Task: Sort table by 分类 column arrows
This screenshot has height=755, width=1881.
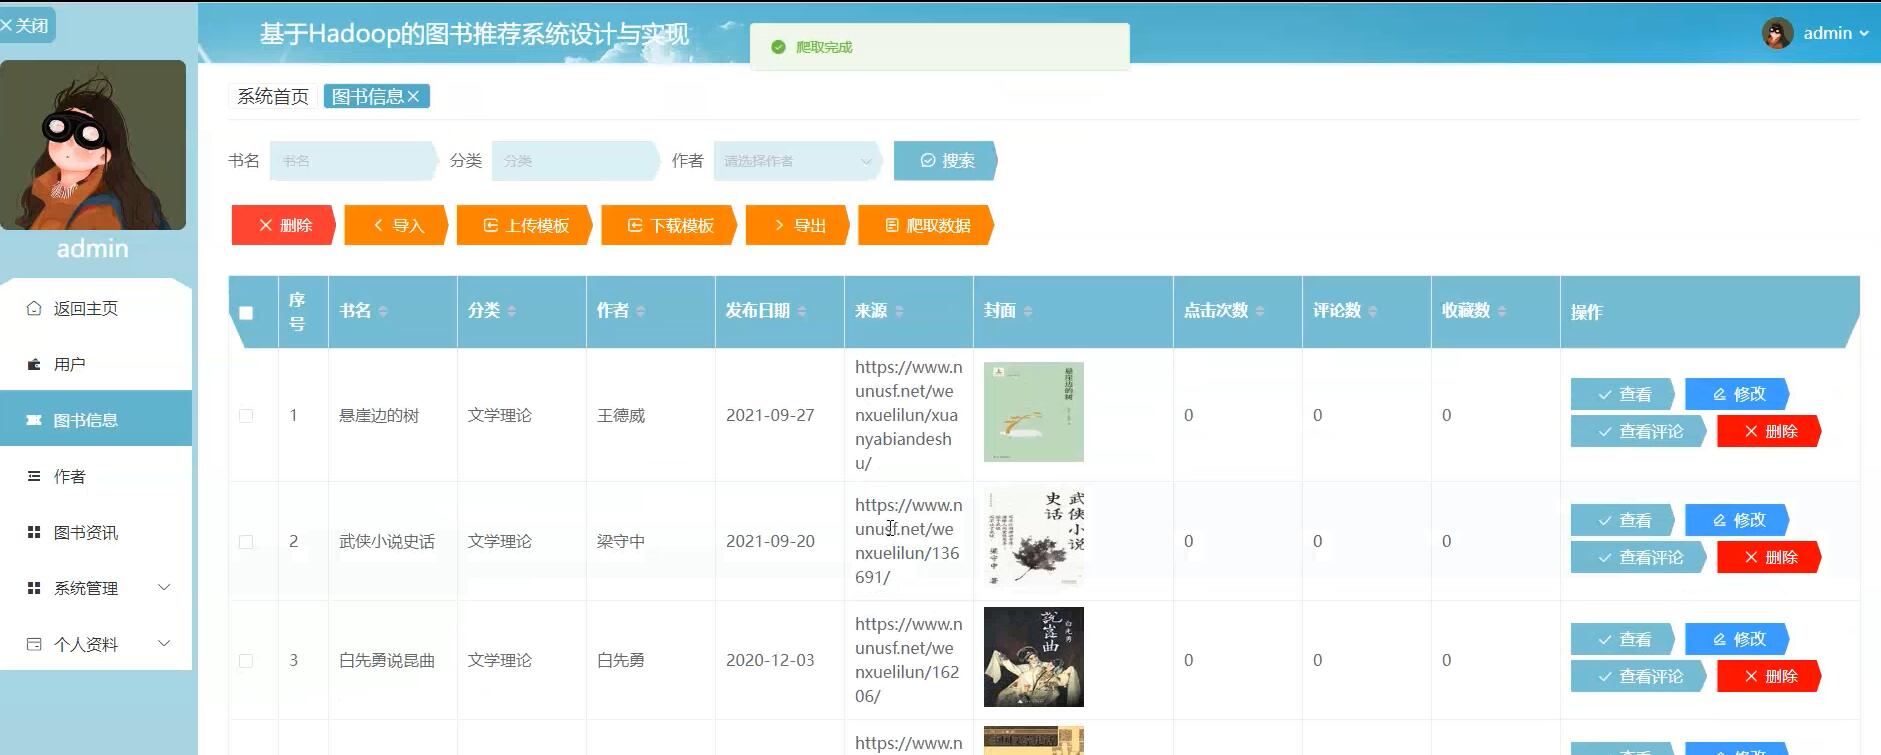Action: [512, 311]
